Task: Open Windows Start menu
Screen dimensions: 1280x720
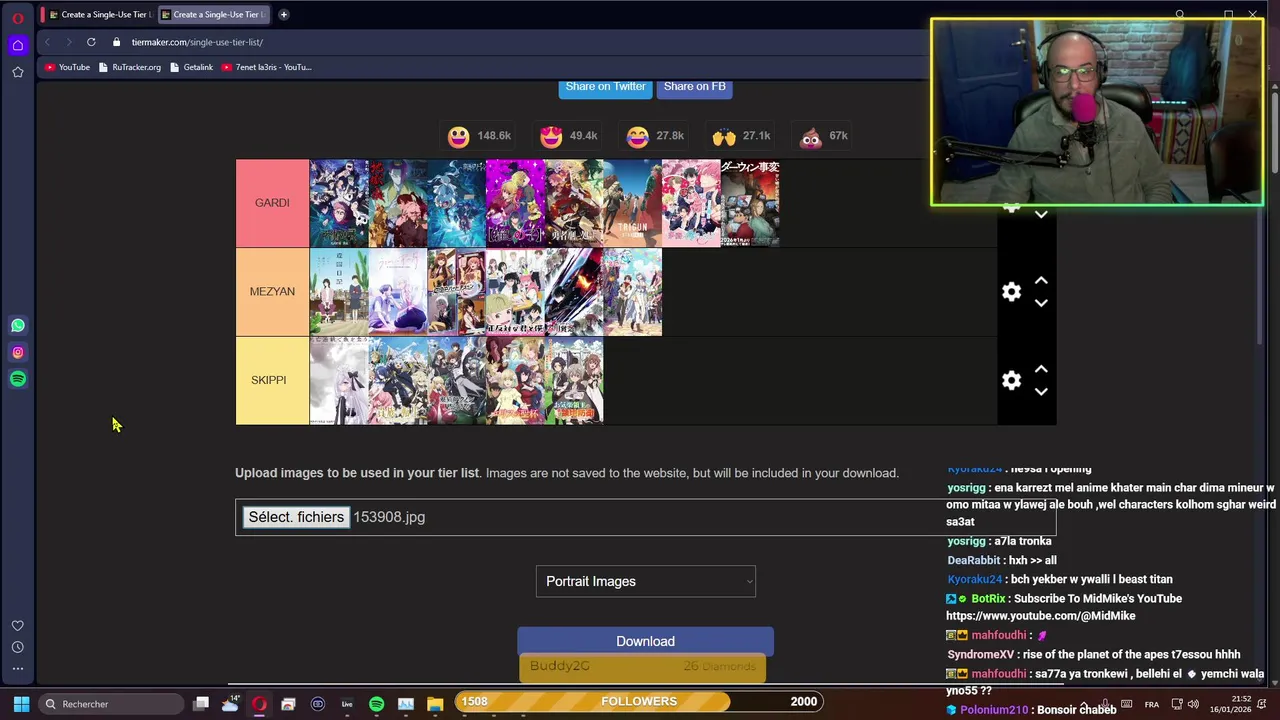Action: click(x=21, y=704)
